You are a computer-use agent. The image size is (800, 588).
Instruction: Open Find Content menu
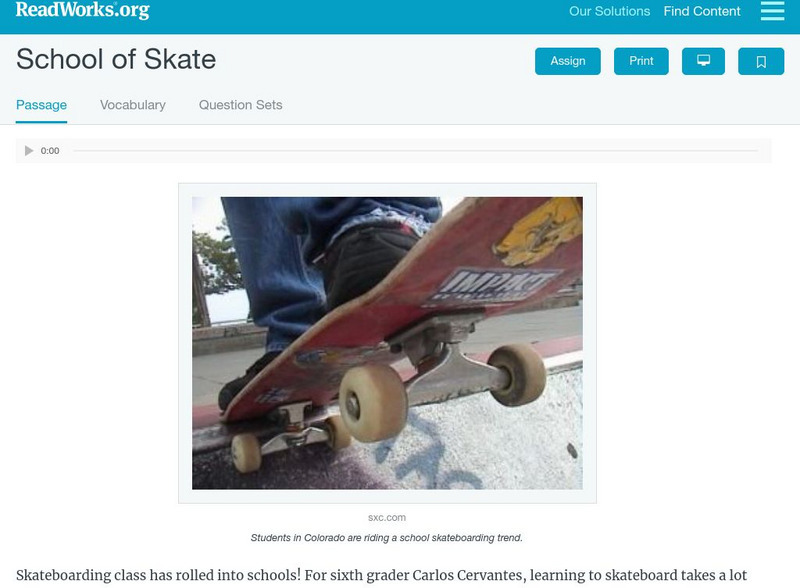pyautogui.click(x=702, y=11)
